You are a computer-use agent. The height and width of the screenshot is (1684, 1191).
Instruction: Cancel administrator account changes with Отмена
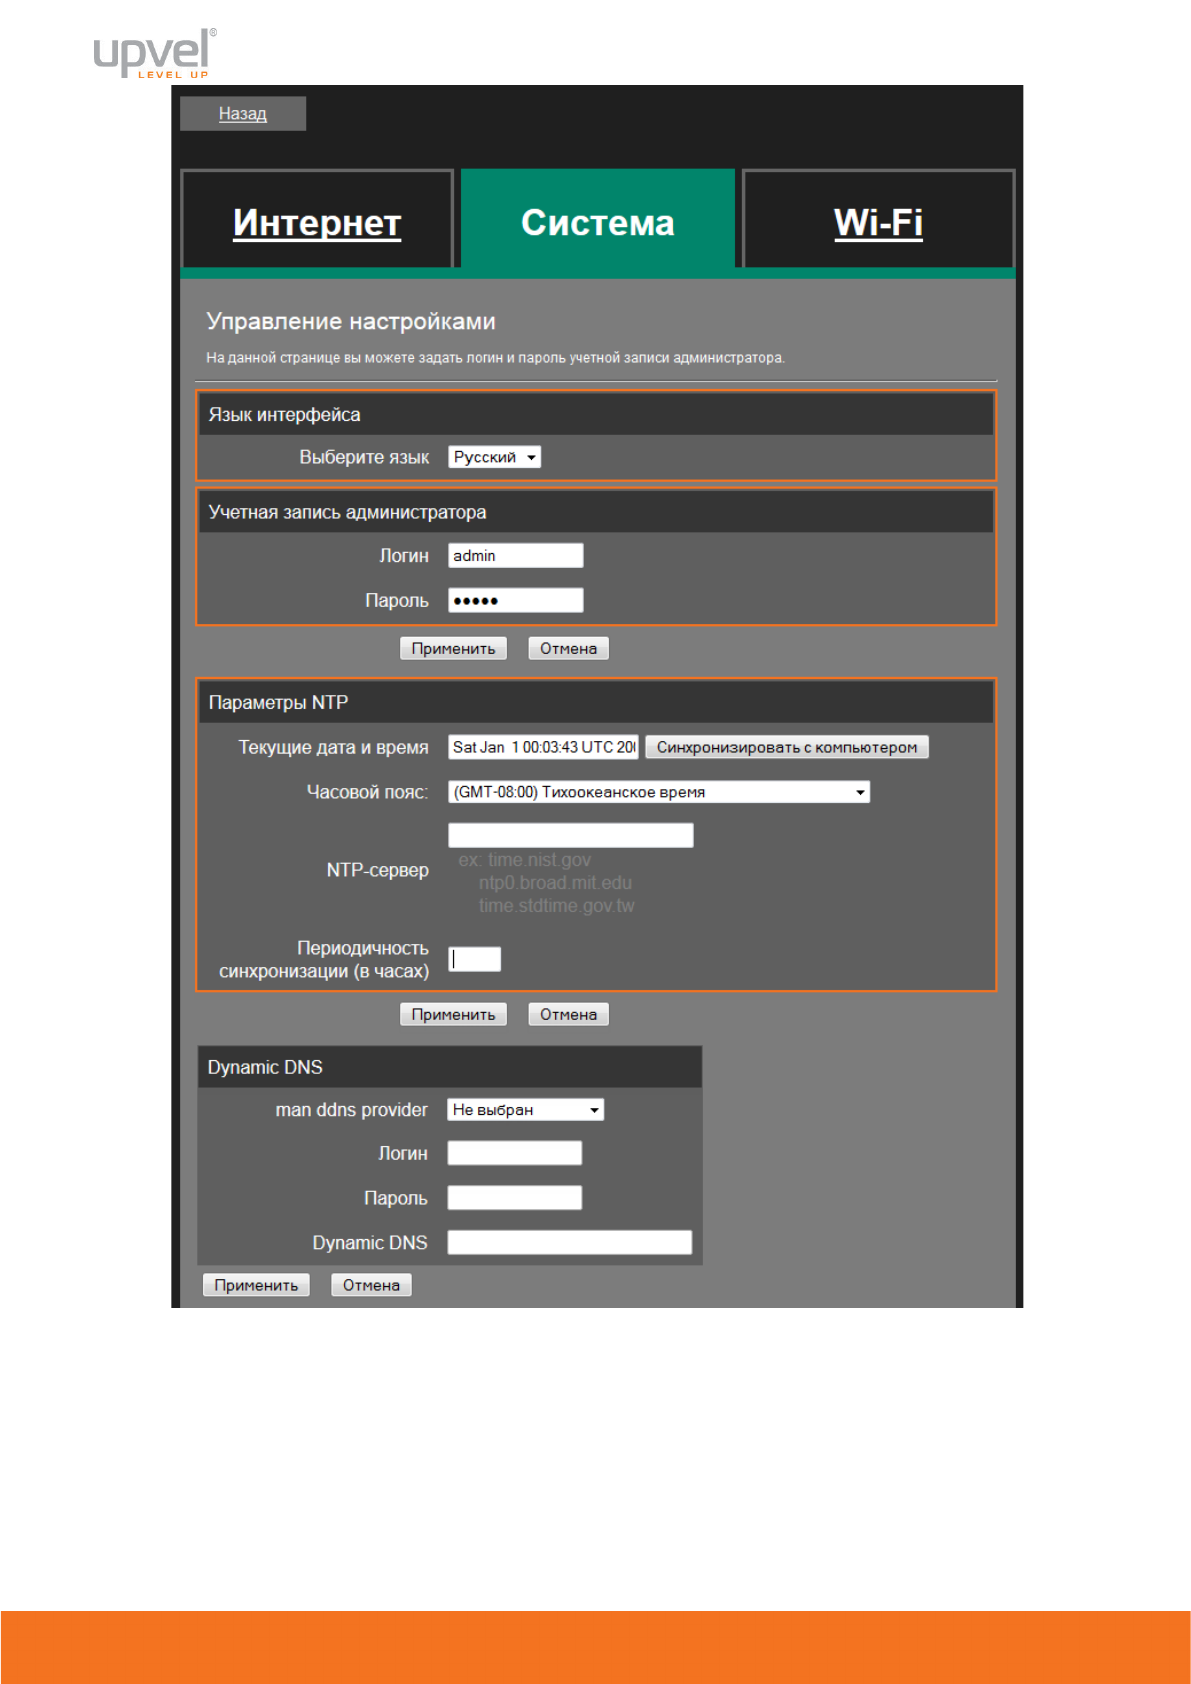point(568,649)
